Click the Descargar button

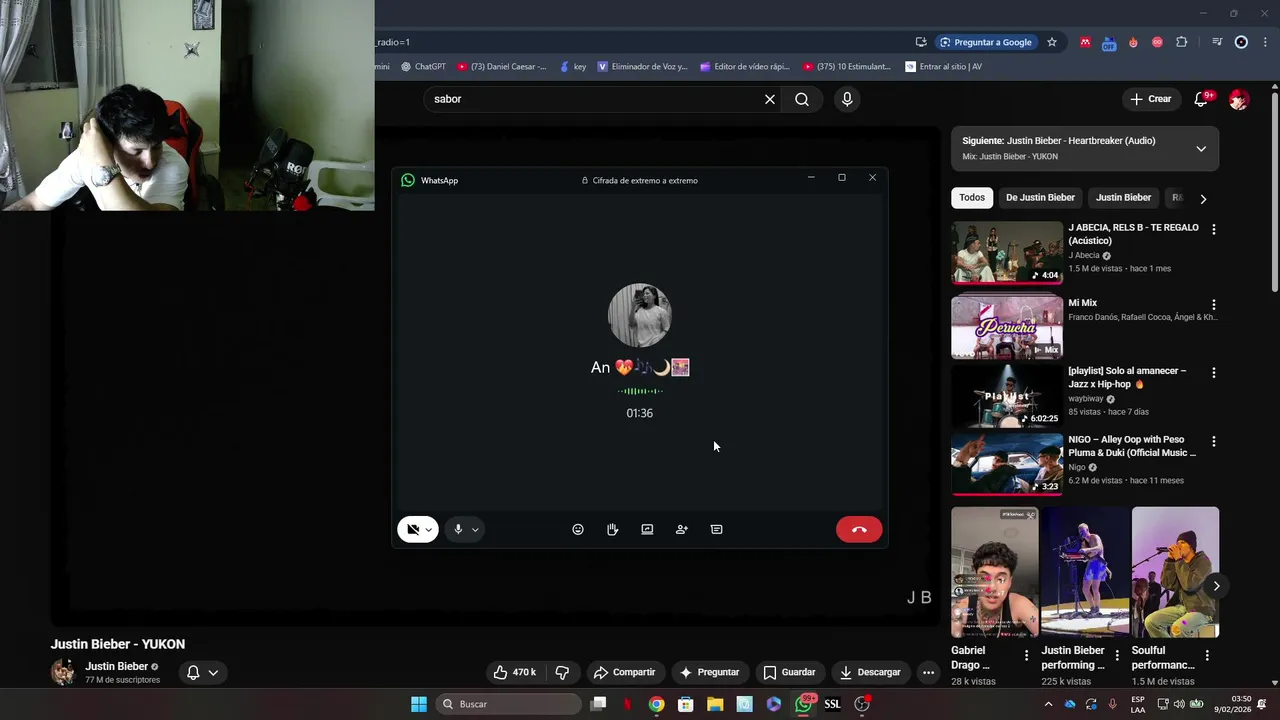point(870,672)
